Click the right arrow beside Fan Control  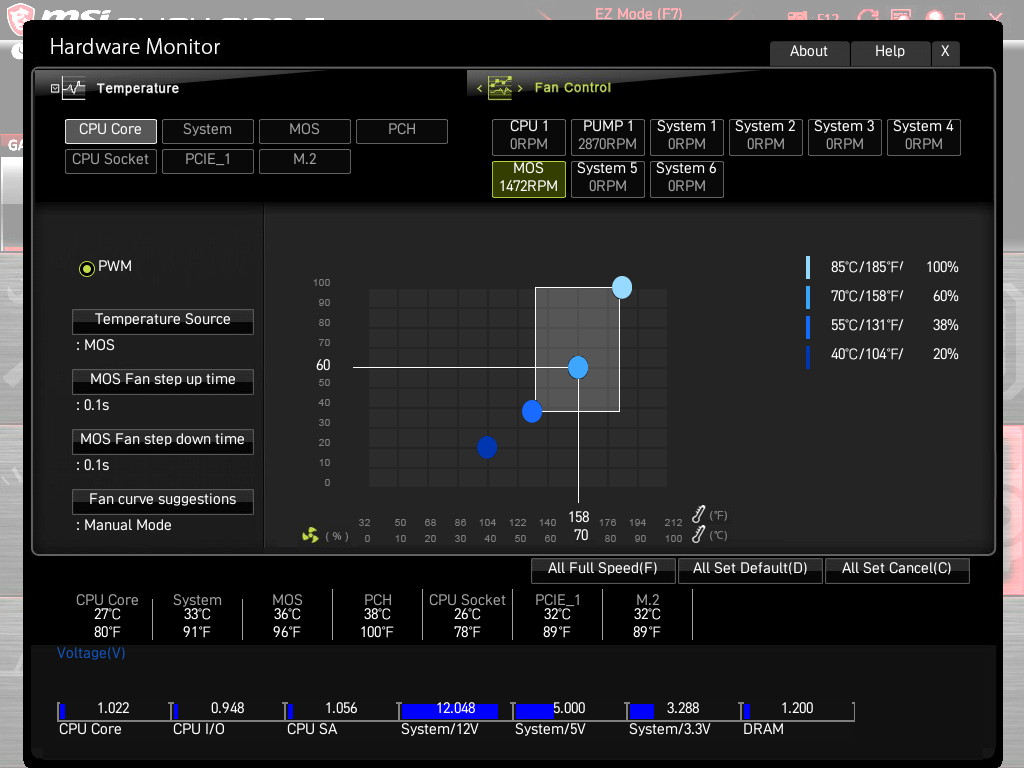(x=520, y=88)
